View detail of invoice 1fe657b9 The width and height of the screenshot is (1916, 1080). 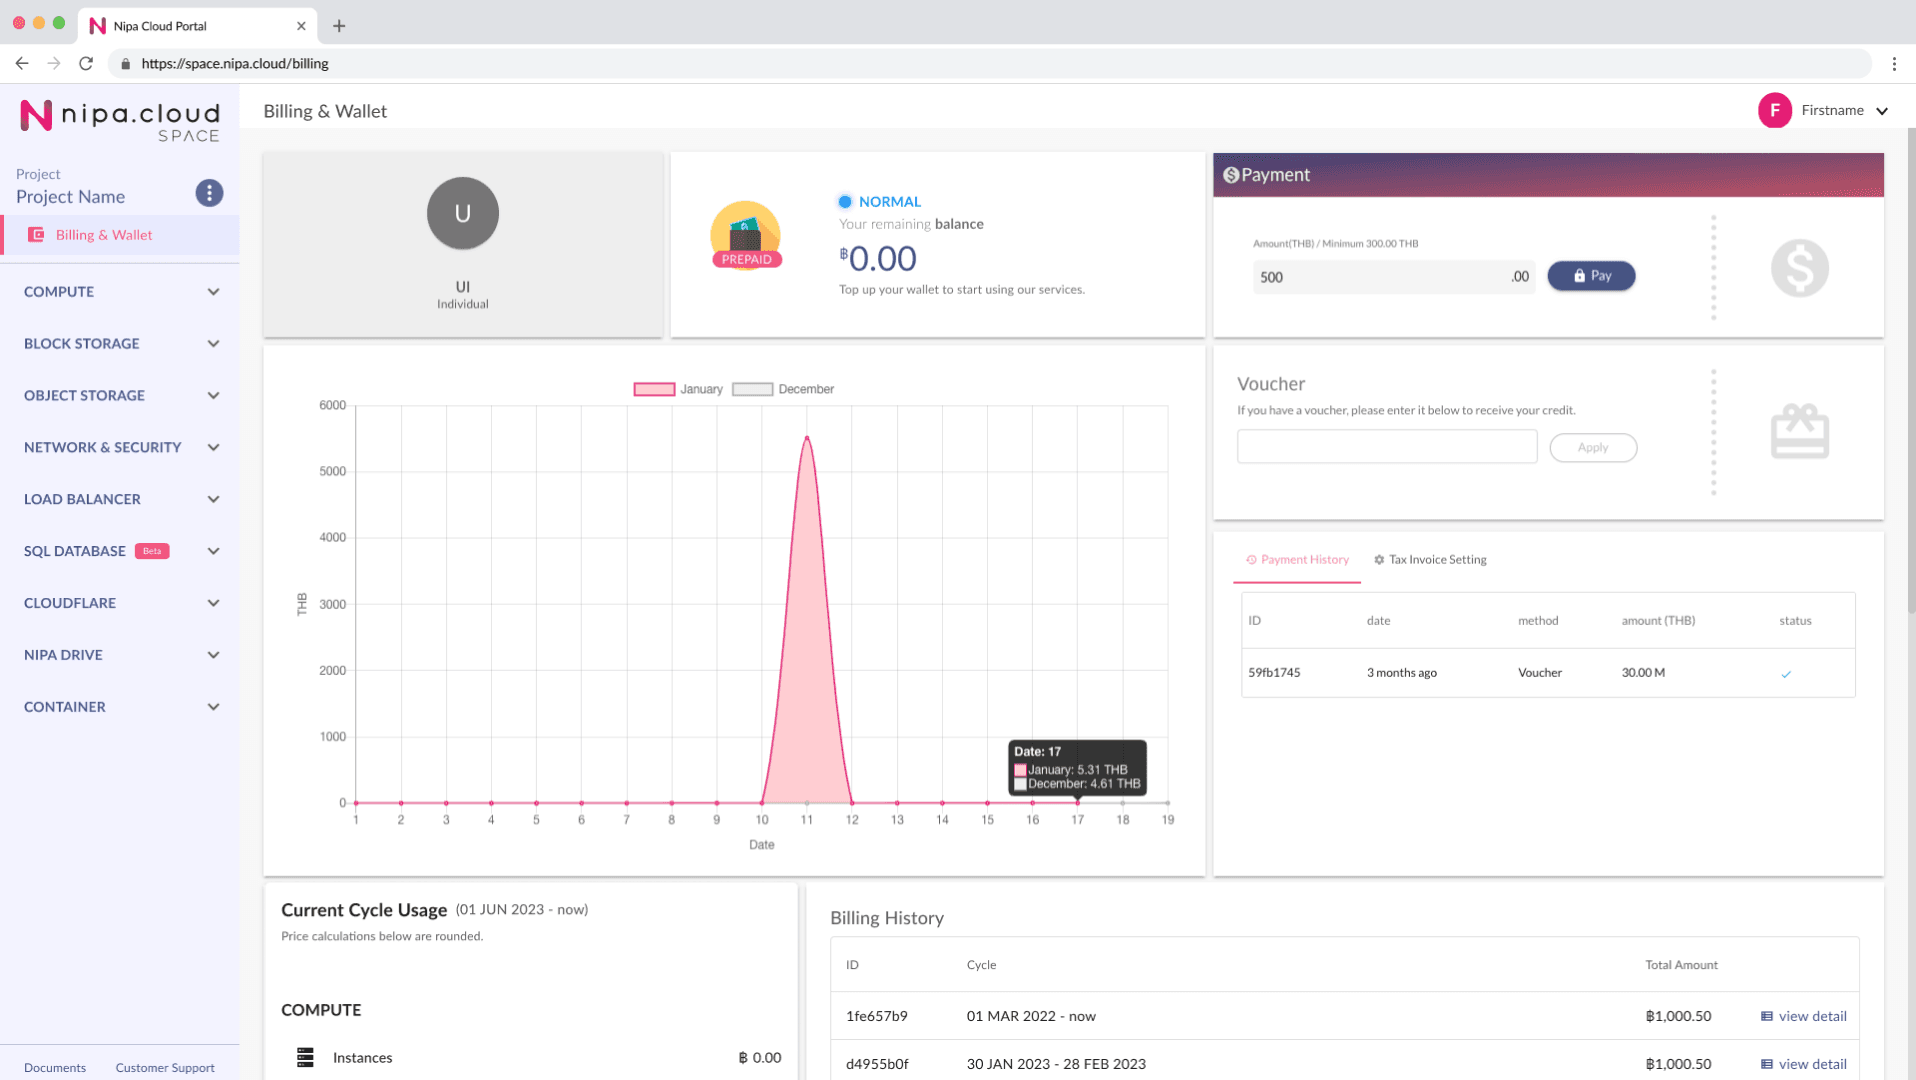(1802, 1015)
